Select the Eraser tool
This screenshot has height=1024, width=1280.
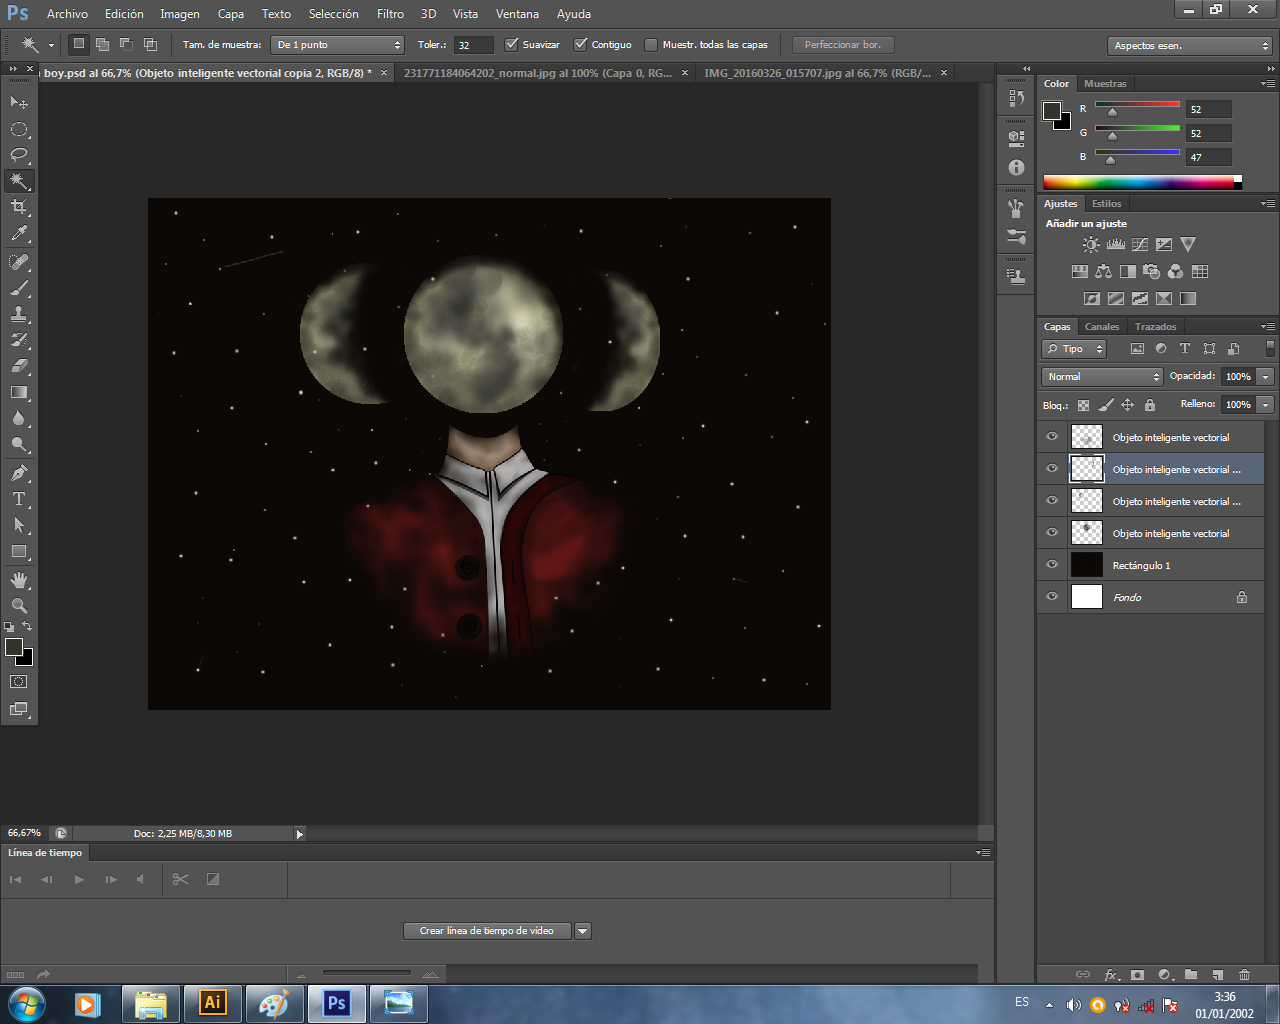pyautogui.click(x=19, y=366)
